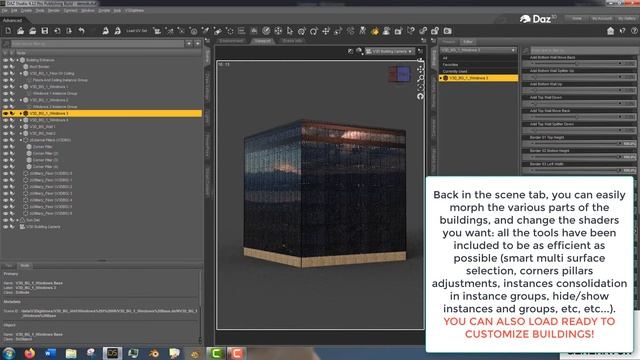The image size is (640, 360).
Task: Click the Undo arrow toolbar icon
Action: [x=82, y=31]
